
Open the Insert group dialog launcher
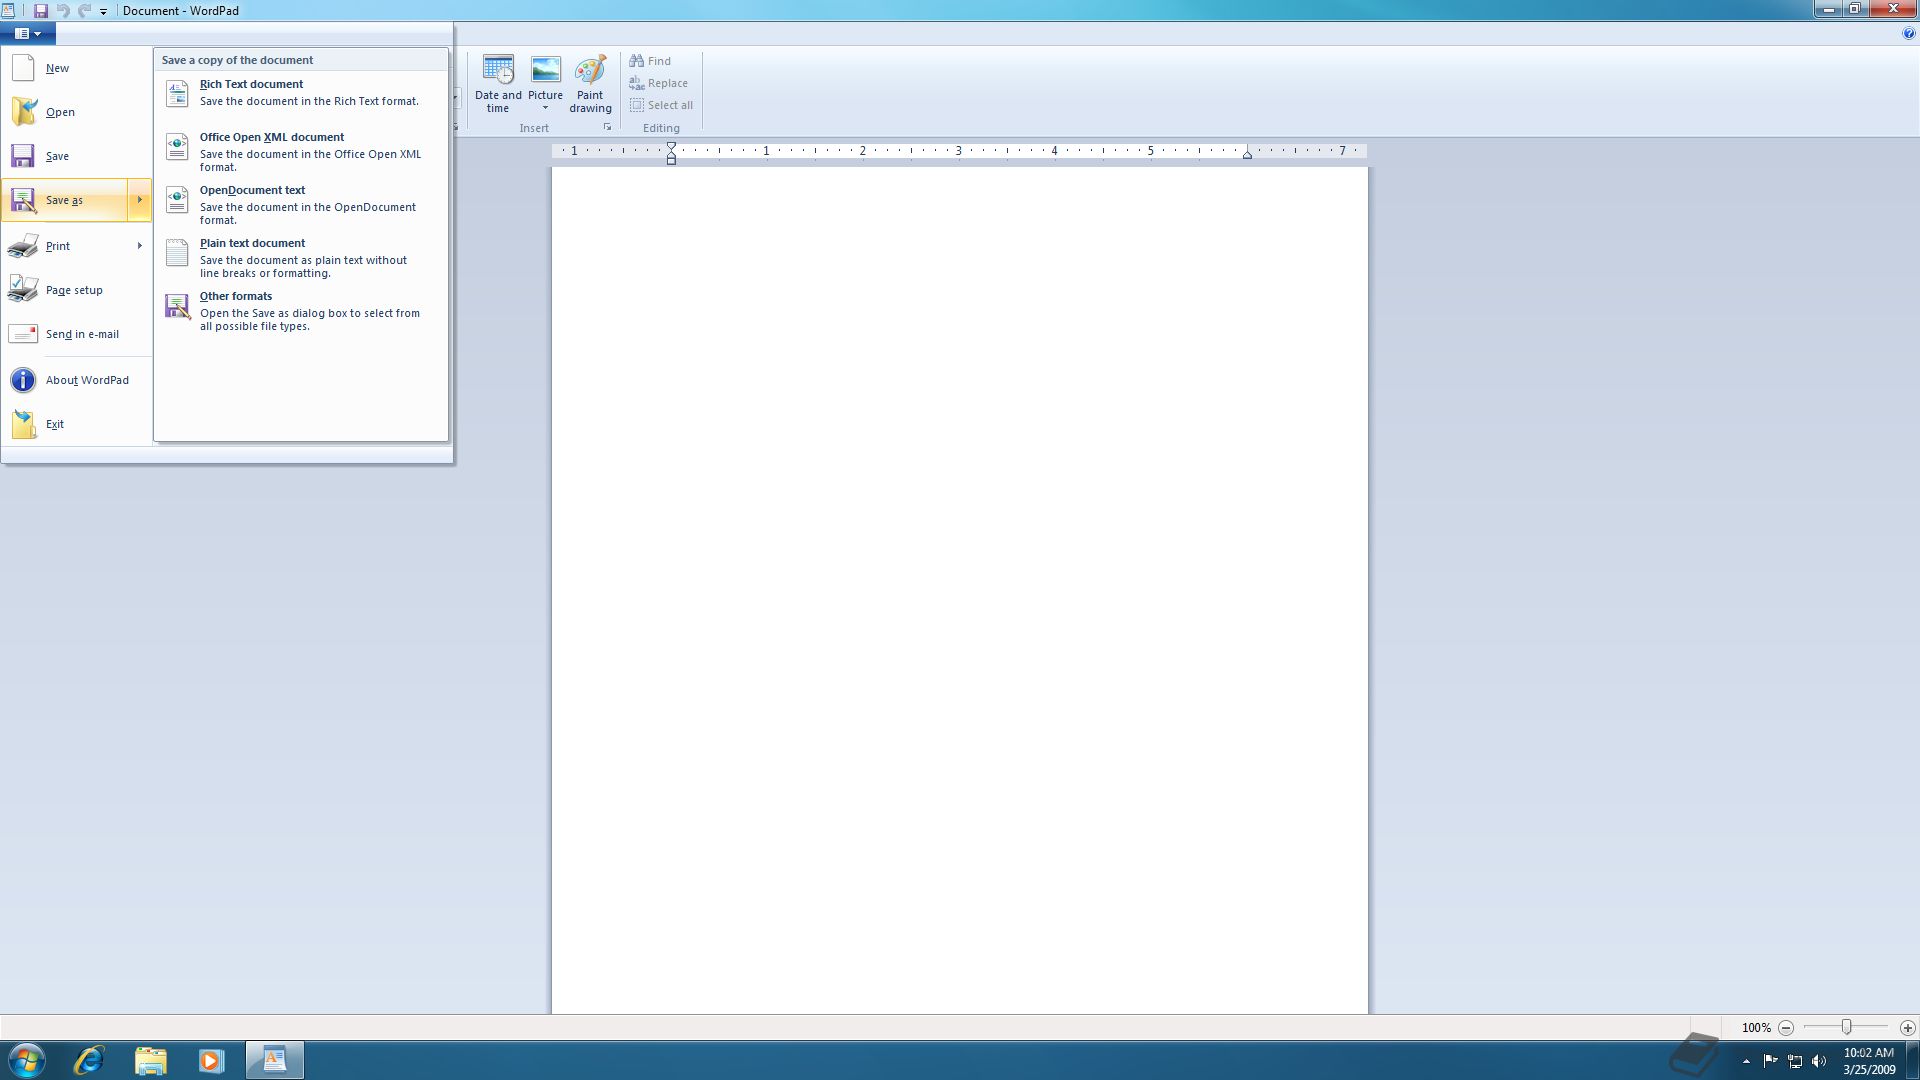point(607,128)
